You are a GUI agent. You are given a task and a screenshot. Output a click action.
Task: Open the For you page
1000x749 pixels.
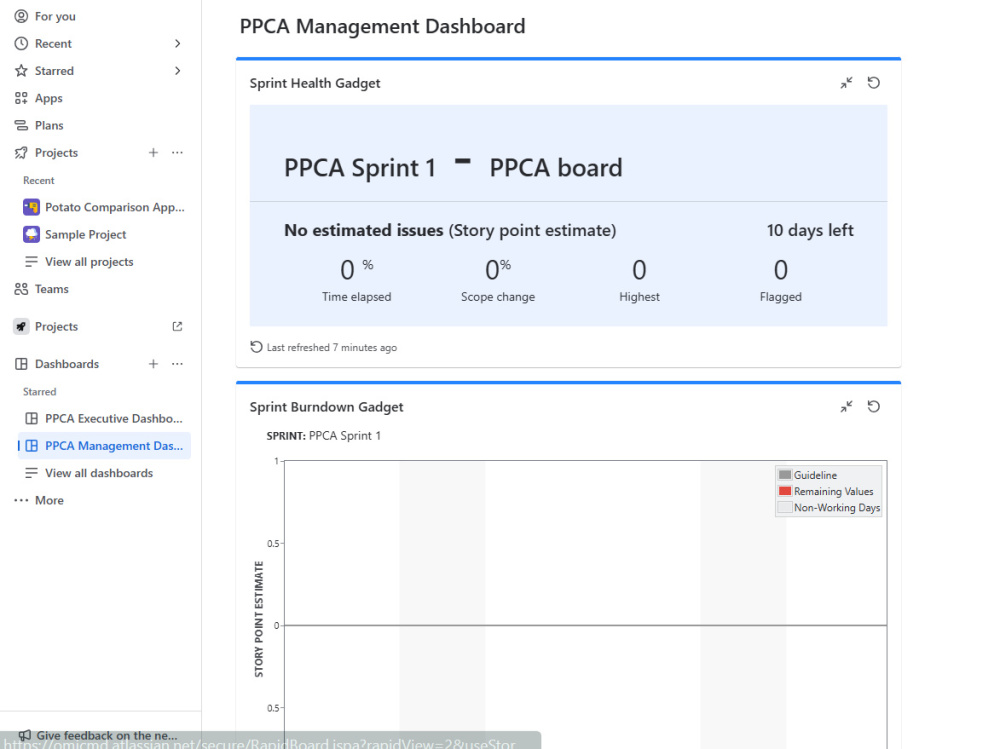tap(45, 16)
